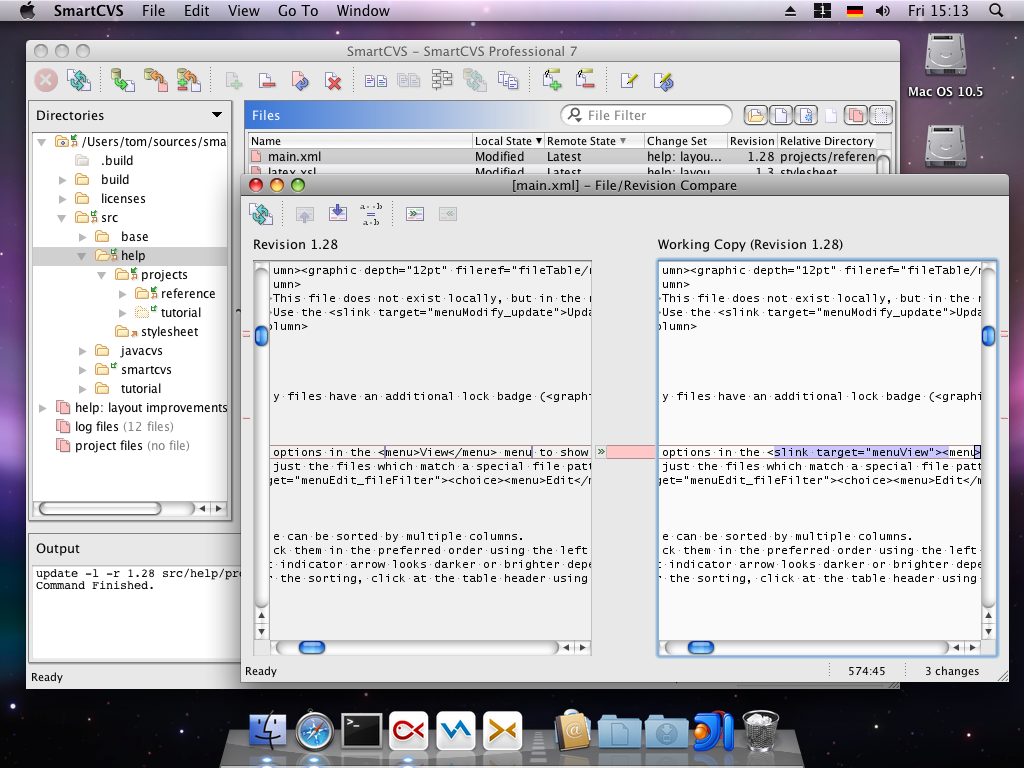Click the add tag icon with green plus
Screen dimensions: 1024x768
(x=551, y=80)
